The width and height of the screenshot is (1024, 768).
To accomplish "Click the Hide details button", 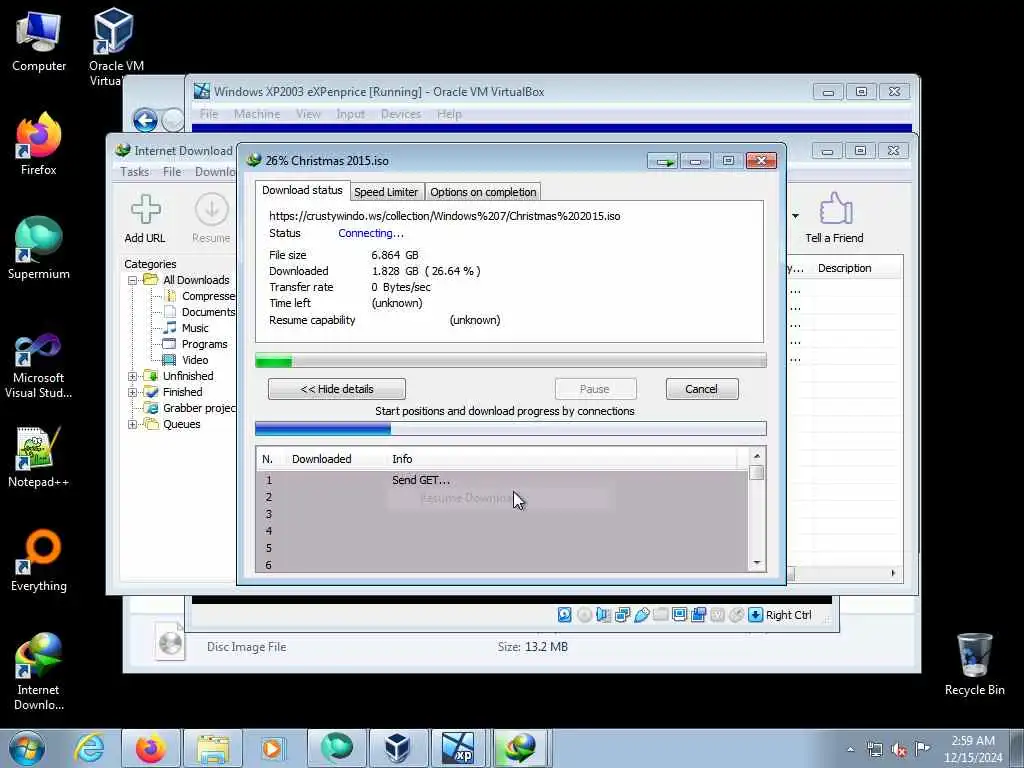I will [x=337, y=389].
